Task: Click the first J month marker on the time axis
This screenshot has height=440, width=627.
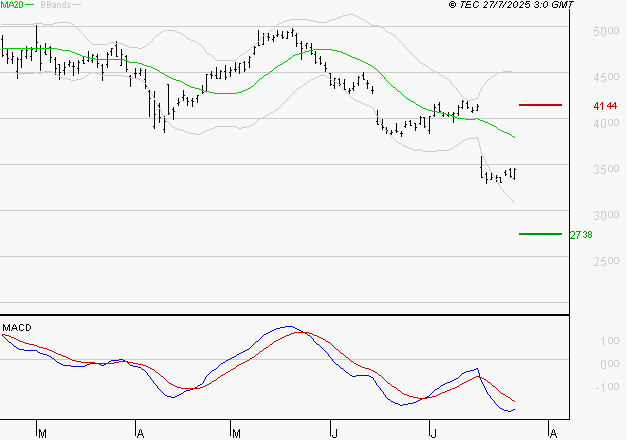Action: [334, 433]
